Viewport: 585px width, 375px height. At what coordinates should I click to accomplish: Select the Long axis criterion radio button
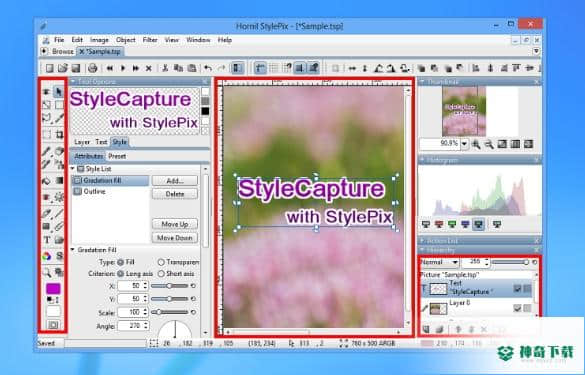click(x=121, y=274)
